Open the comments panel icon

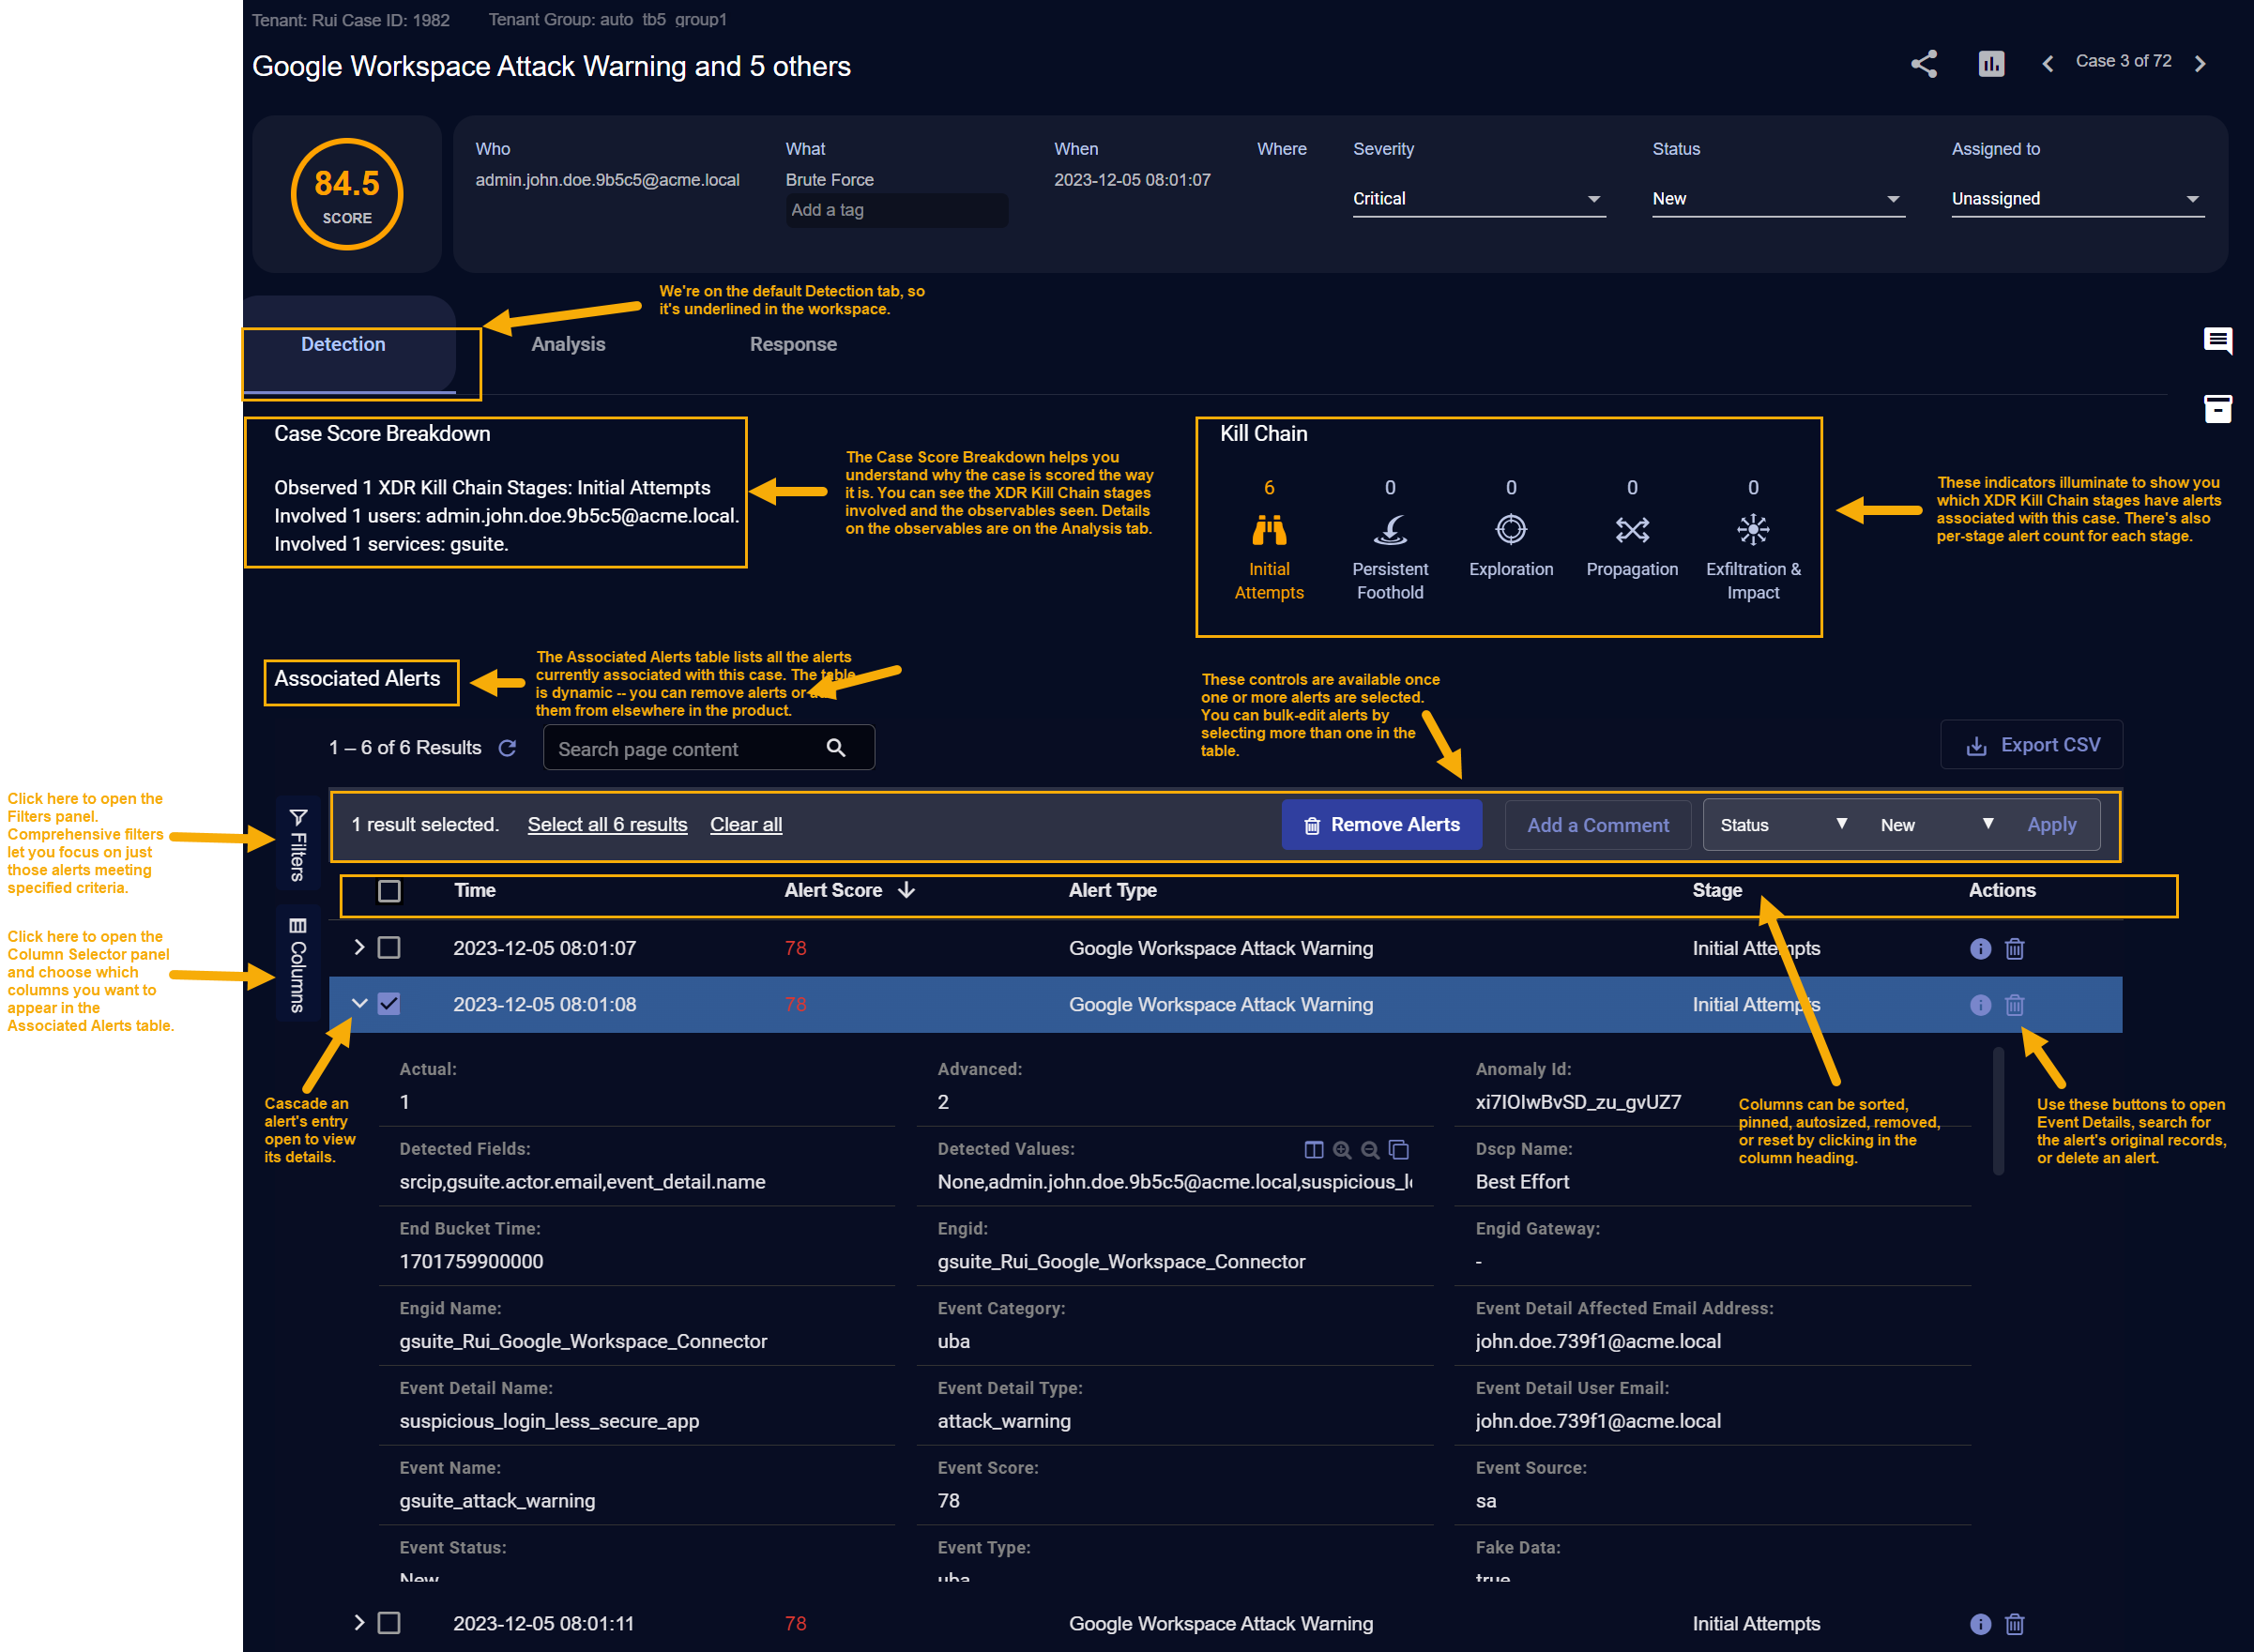[2217, 341]
